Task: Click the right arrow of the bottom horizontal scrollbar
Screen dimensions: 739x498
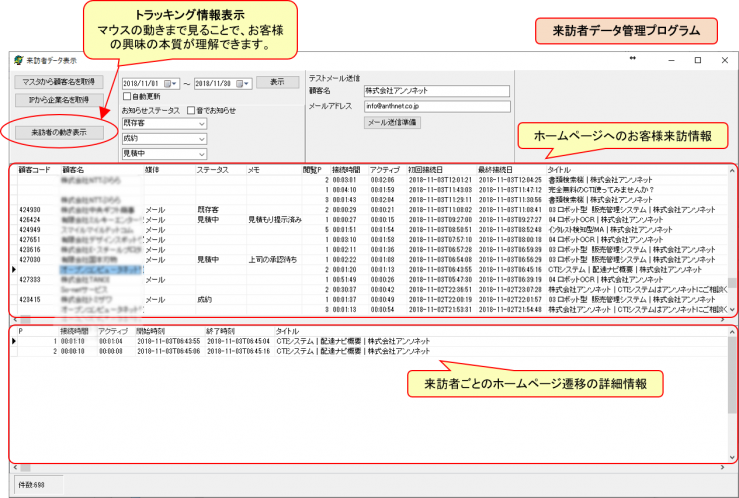Action: (722, 467)
